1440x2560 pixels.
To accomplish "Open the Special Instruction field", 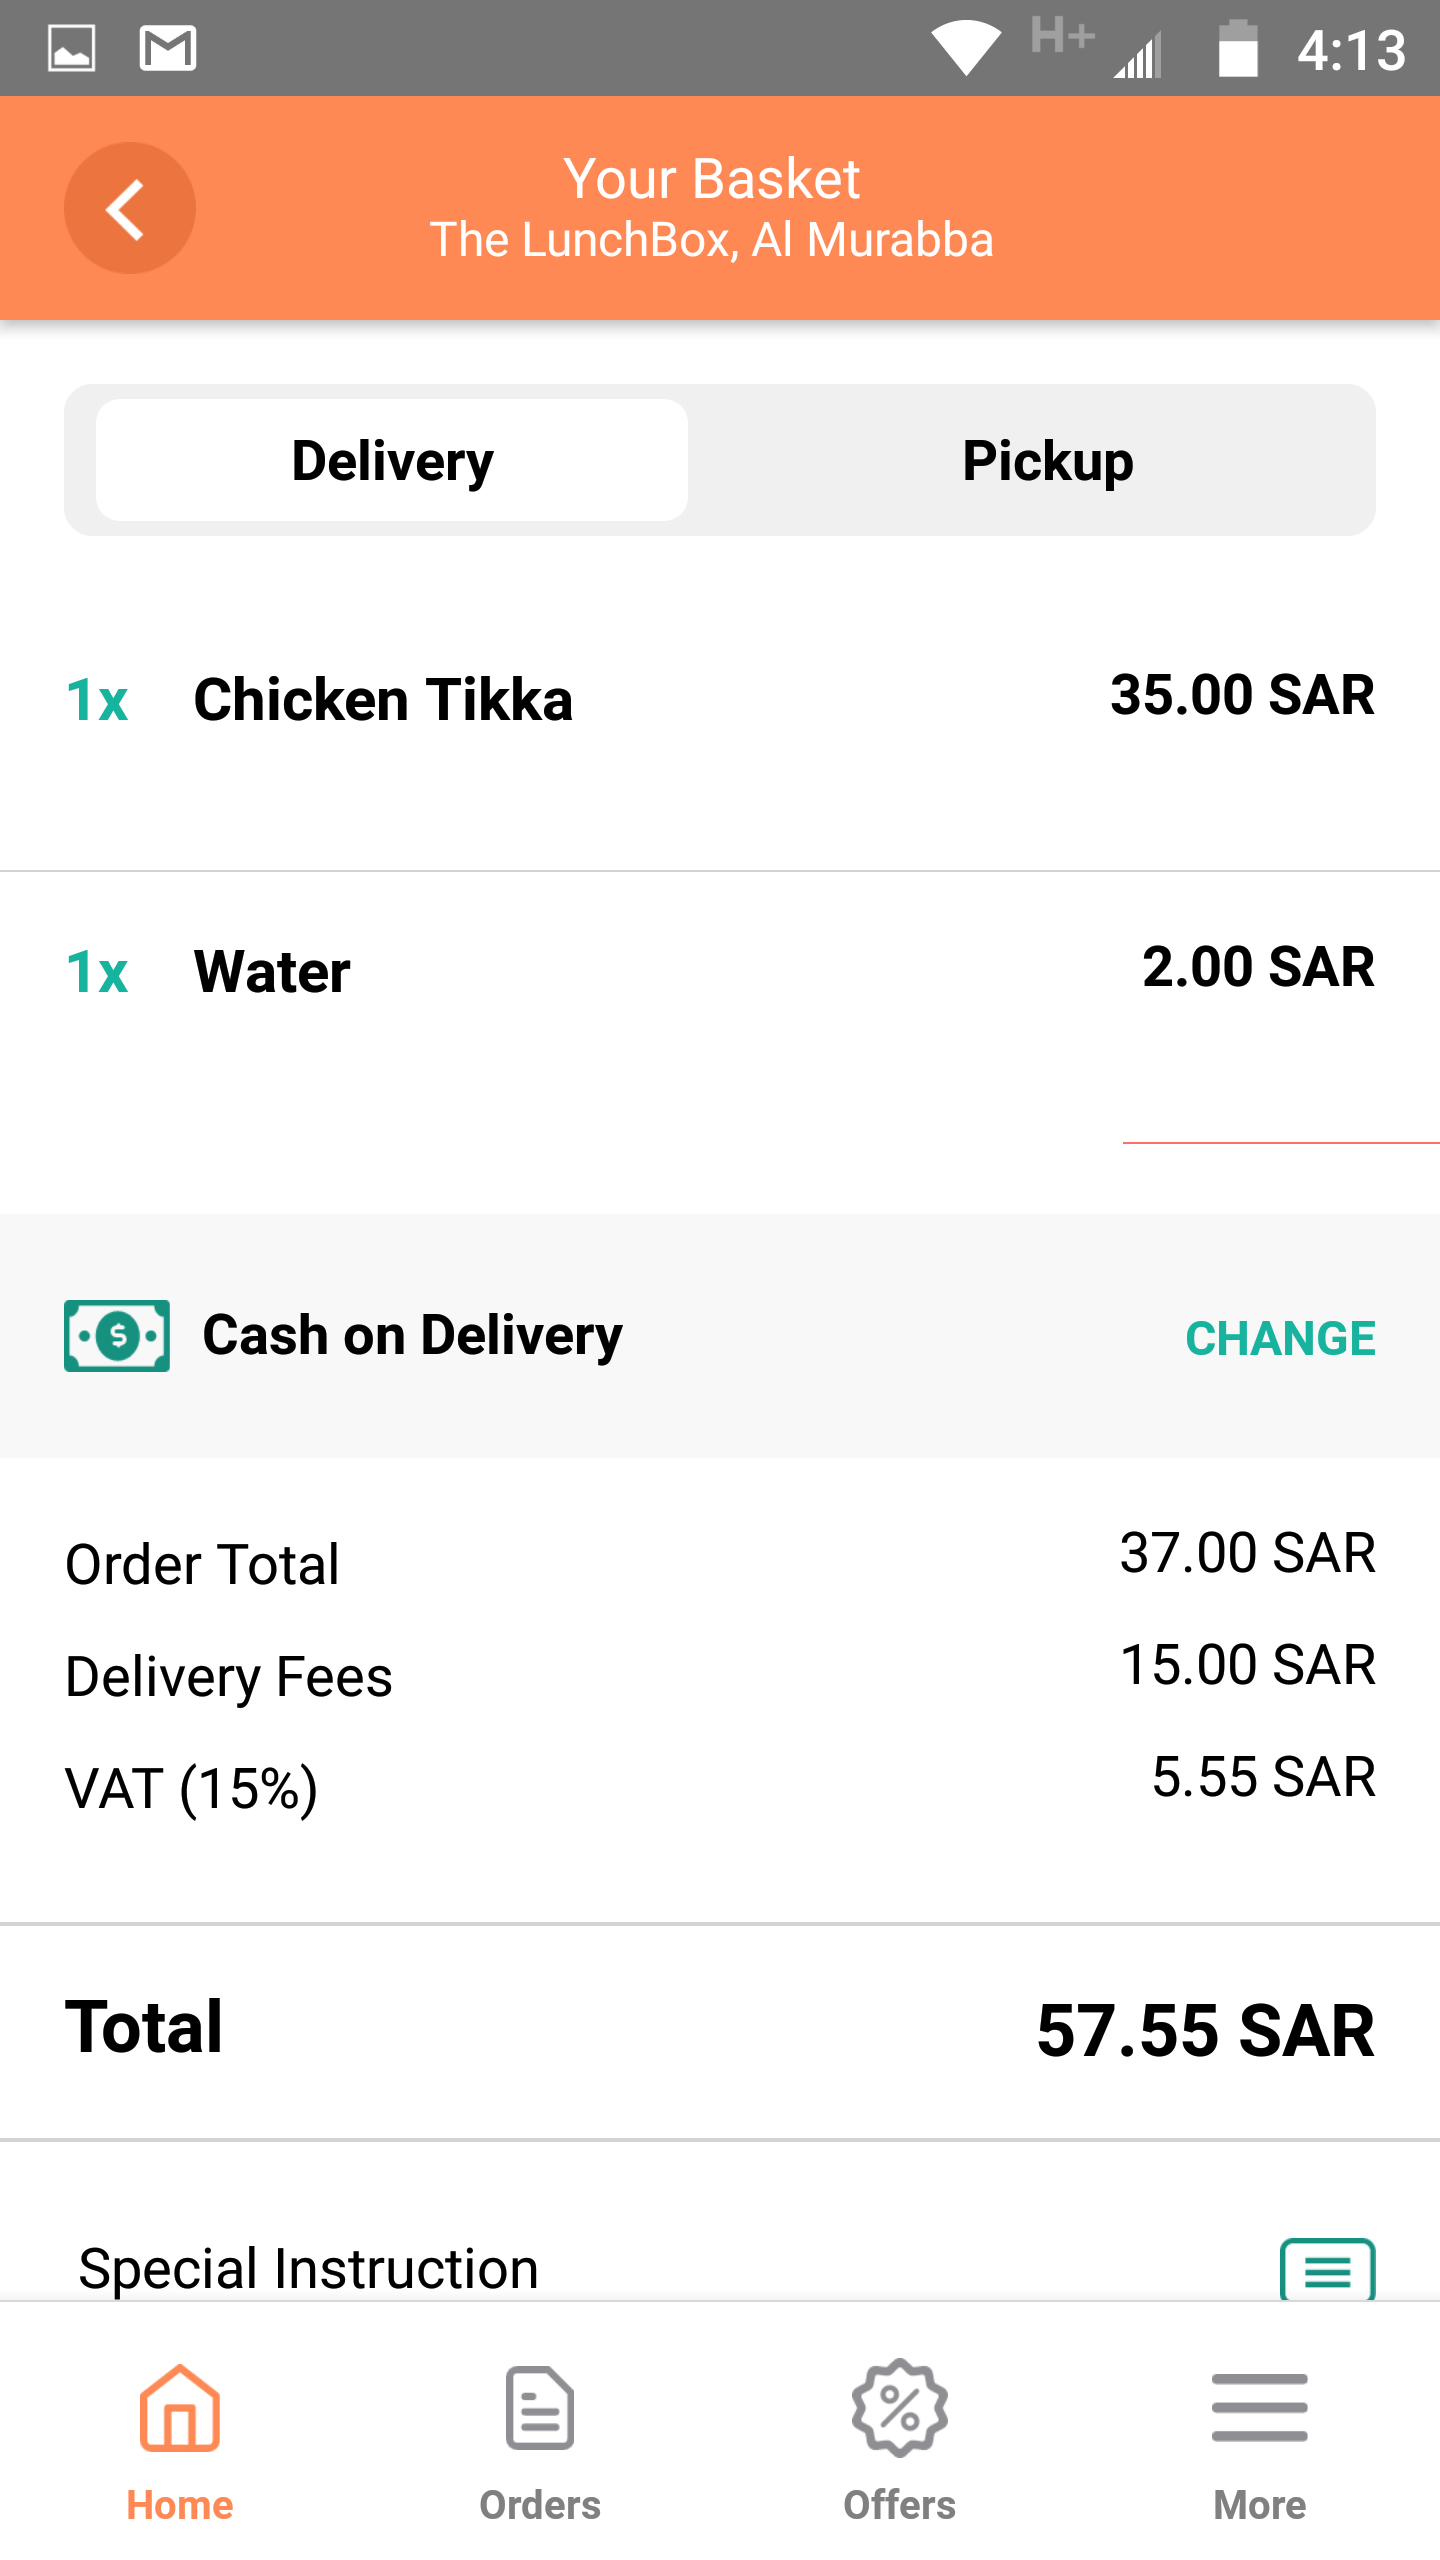I will (x=720, y=2268).
